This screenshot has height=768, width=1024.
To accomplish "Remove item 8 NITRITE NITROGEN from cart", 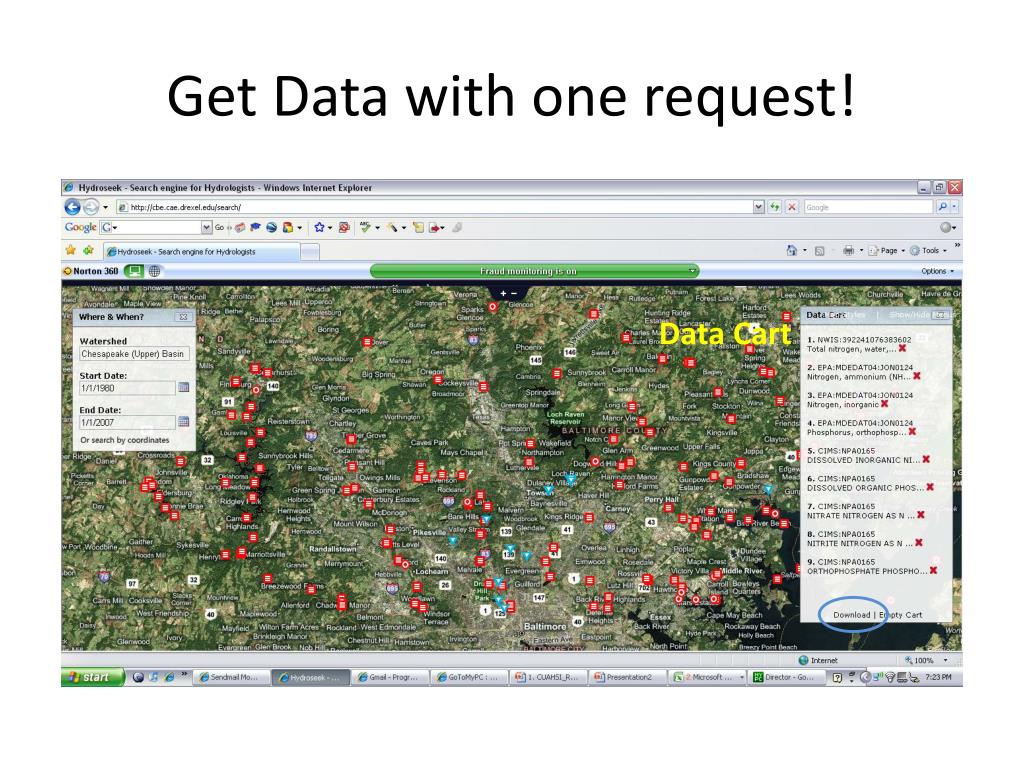I will [919, 543].
